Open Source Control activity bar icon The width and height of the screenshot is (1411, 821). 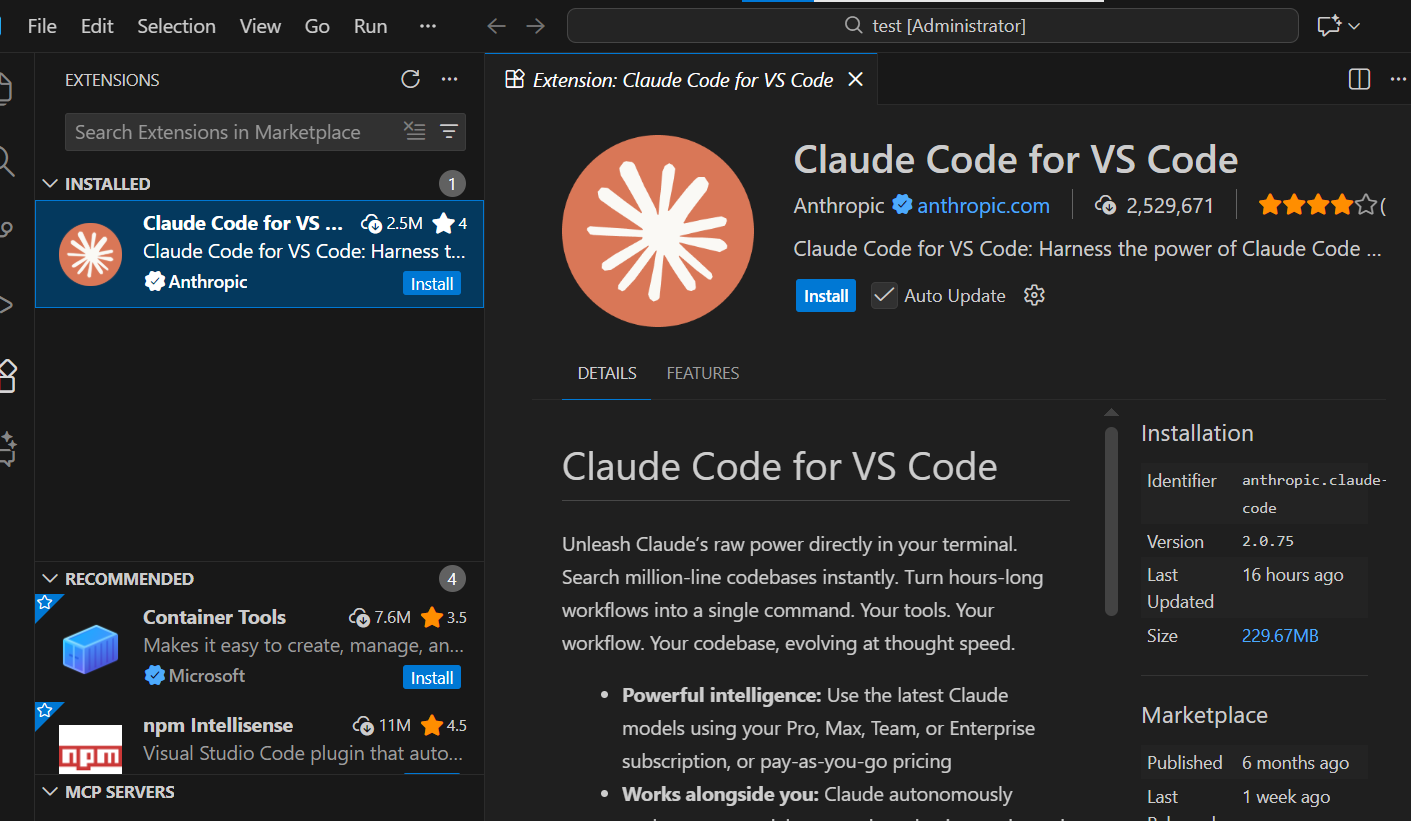tap(6, 231)
